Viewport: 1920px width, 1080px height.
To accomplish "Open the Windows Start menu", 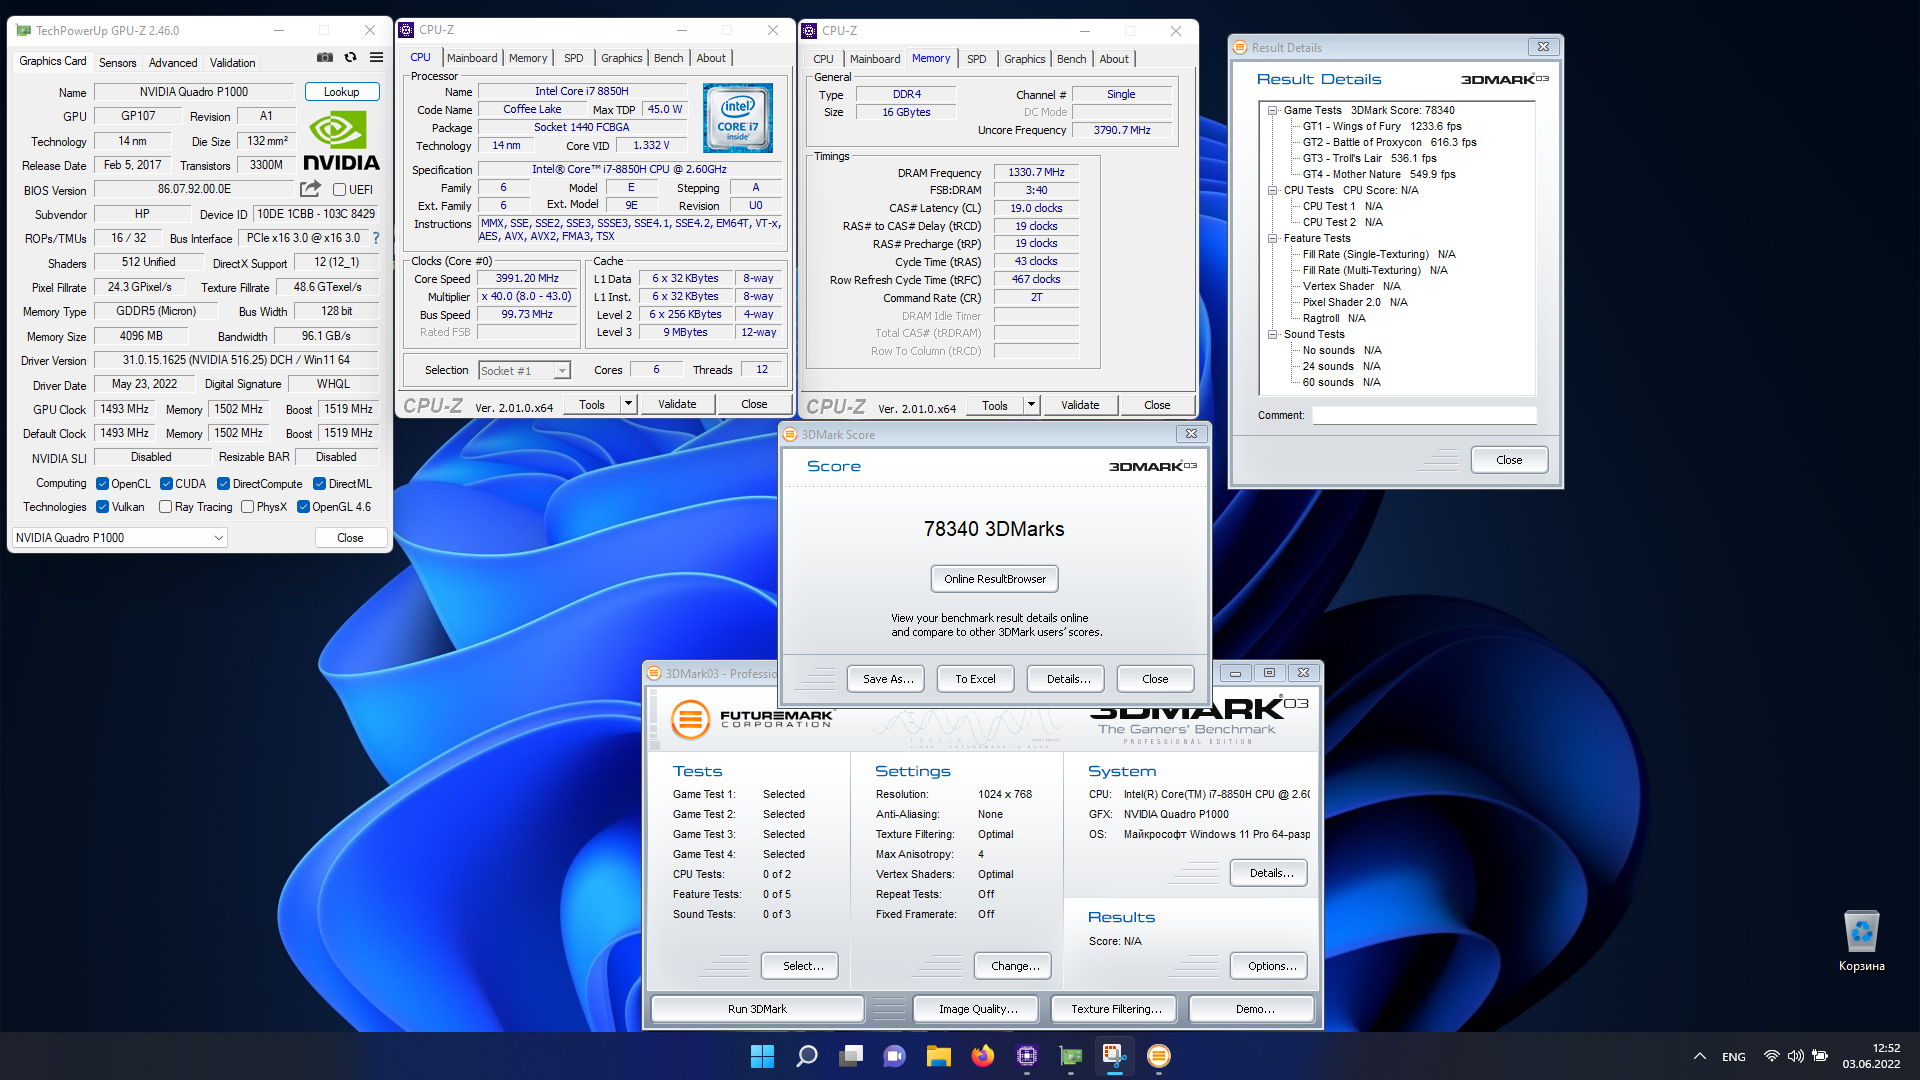I will click(762, 1056).
